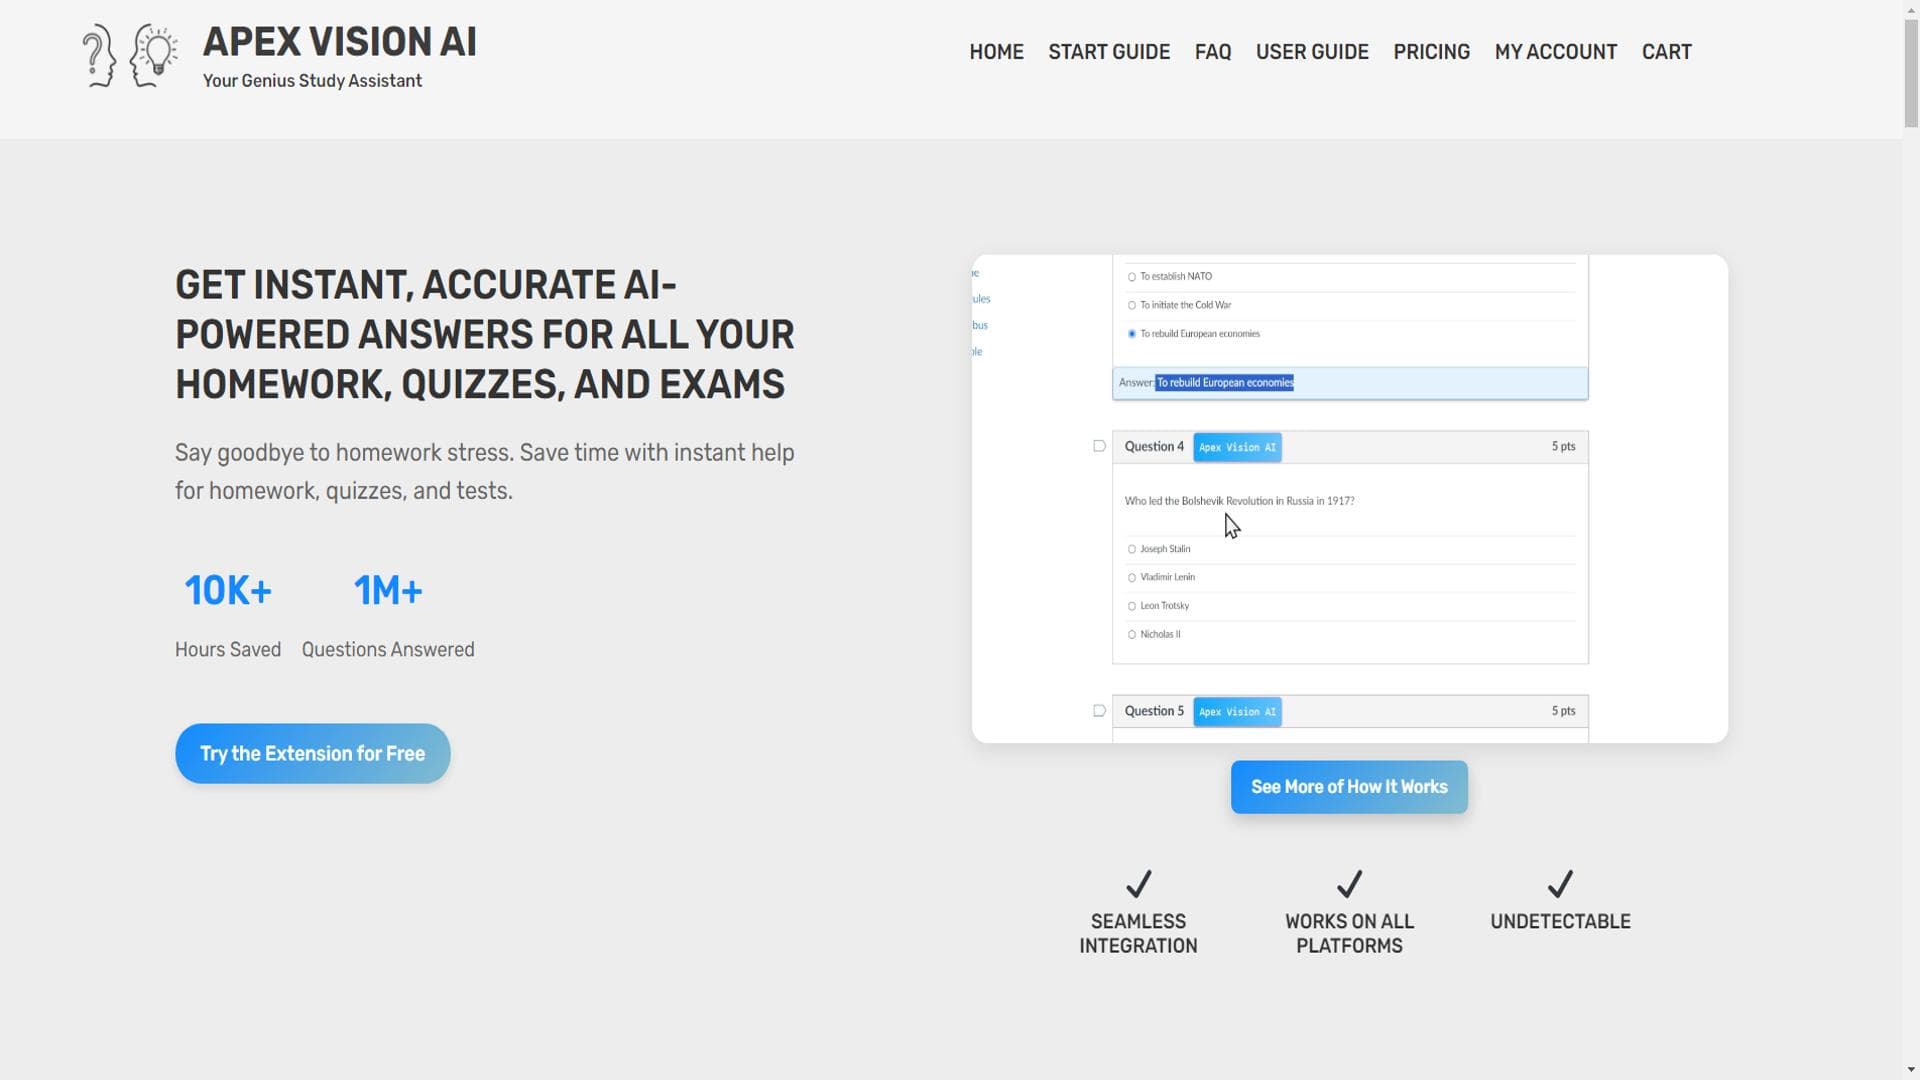Click the flag icon beside Question 4
Image resolution: width=1920 pixels, height=1080 pixels.
coord(1099,446)
